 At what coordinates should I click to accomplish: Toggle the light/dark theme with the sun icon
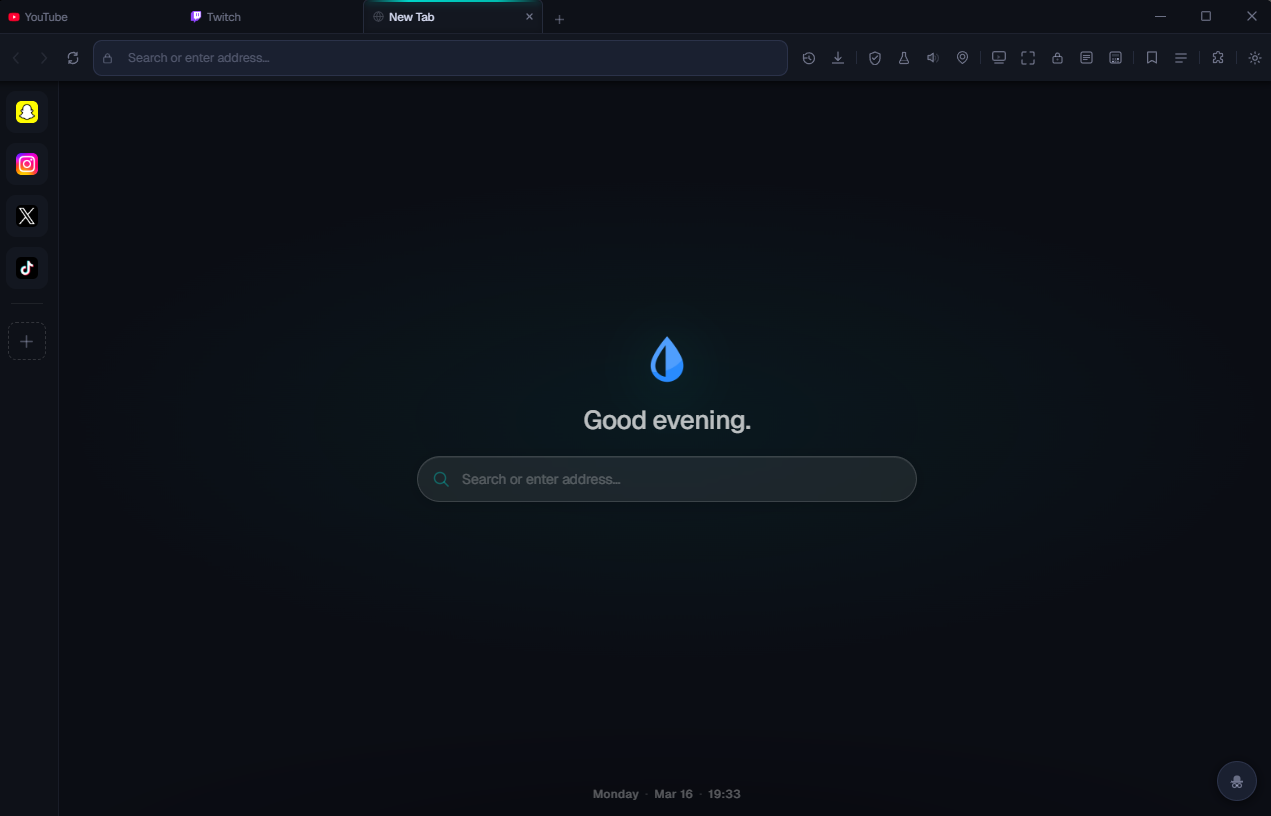[1254, 57]
